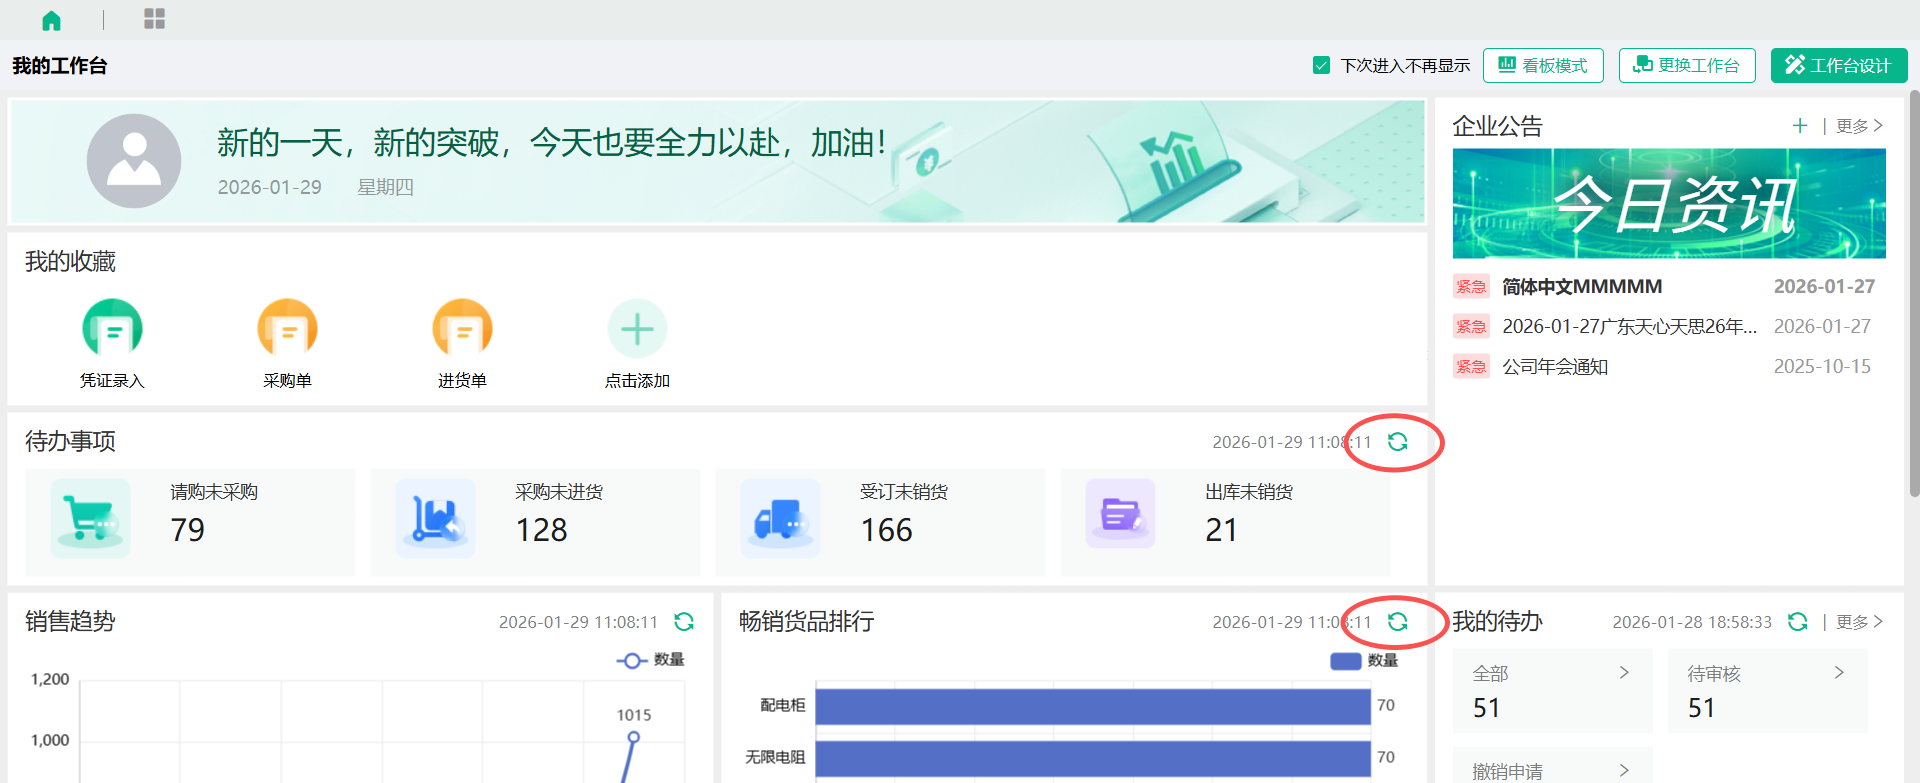Refresh the 畅销货品排行 chart
This screenshot has height=783, width=1920.
pyautogui.click(x=1397, y=622)
